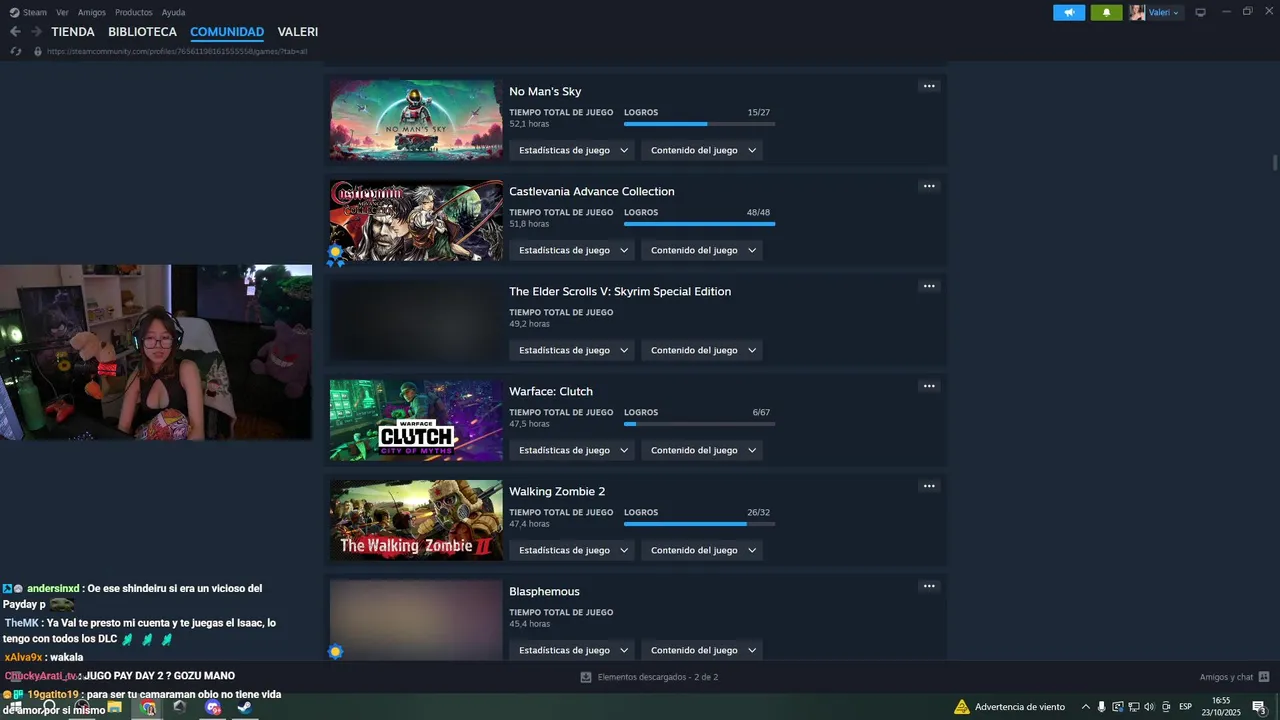Open The Elder Scrolls V: Skyrim title link

coord(620,291)
